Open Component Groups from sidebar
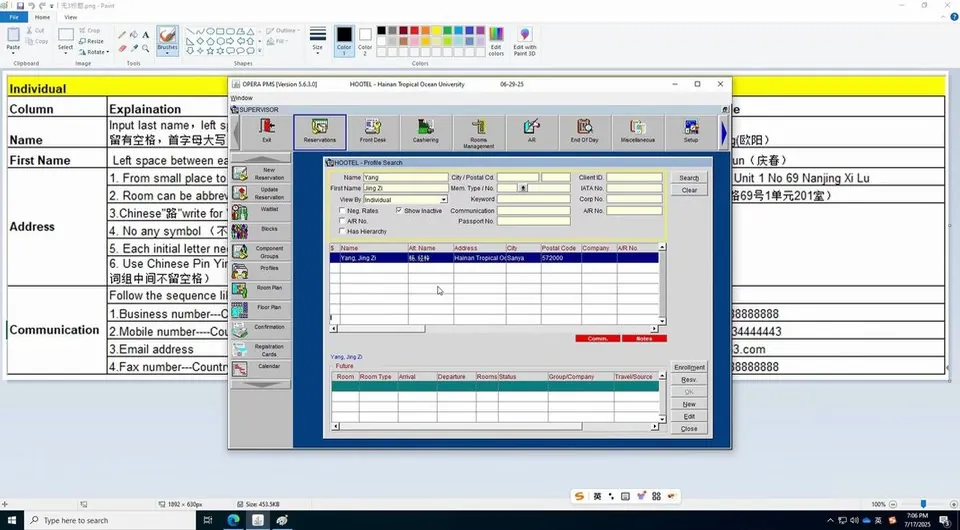This screenshot has width=960, height=530. coord(261,252)
